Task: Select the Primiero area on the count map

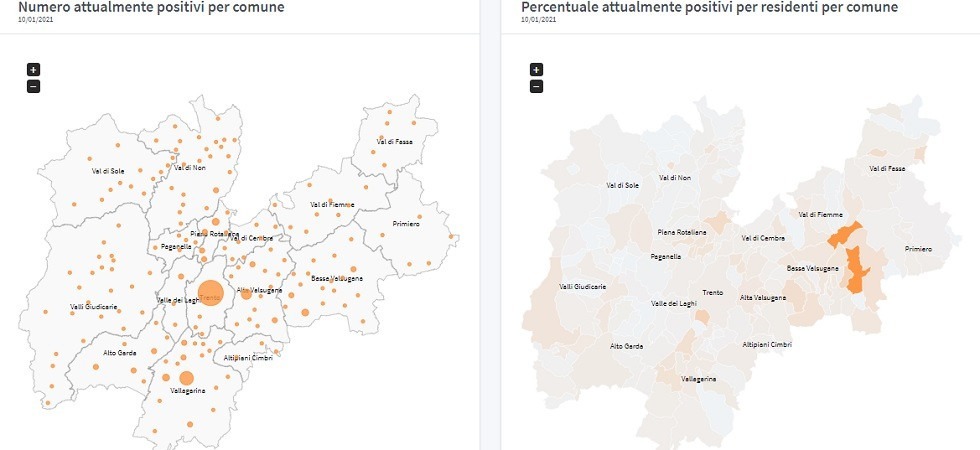Action: 406,223
